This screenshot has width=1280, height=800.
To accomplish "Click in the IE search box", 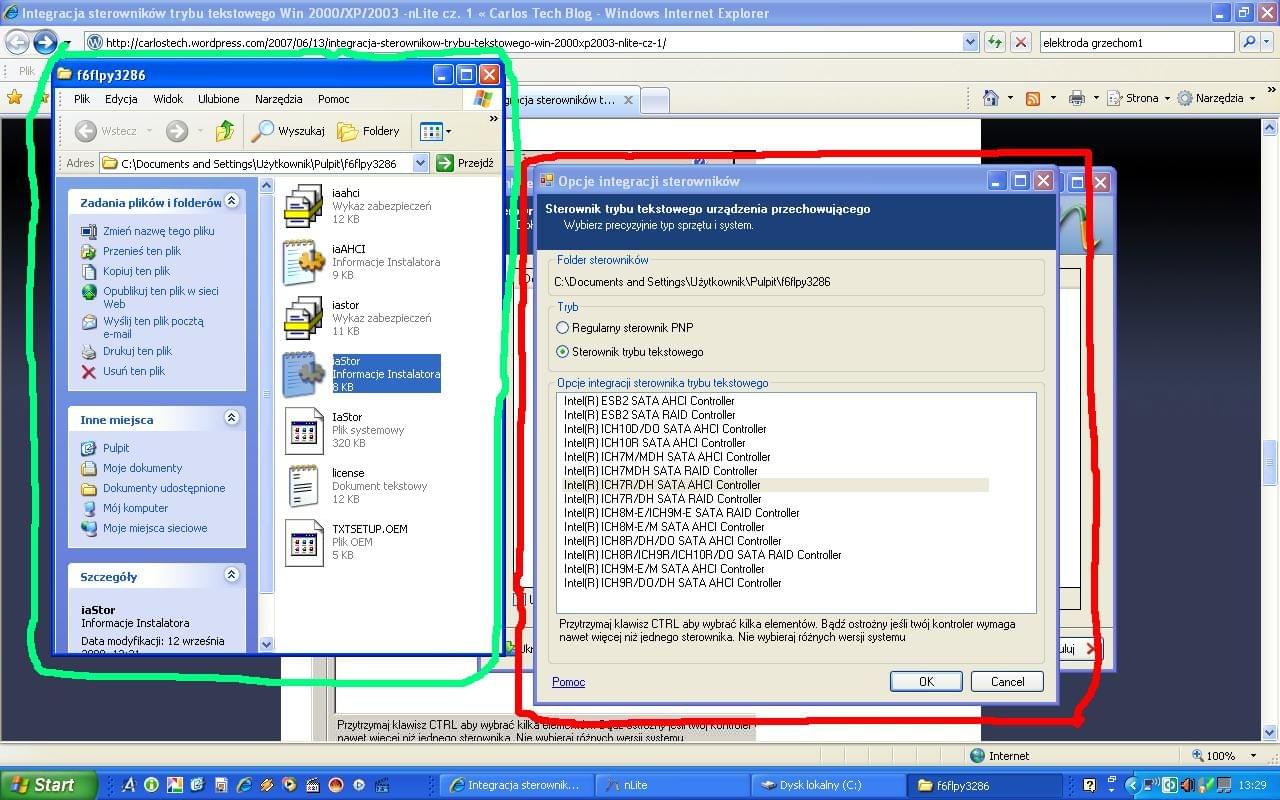I will click(1136, 42).
